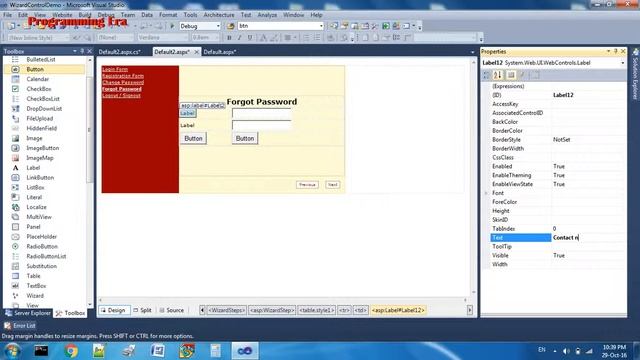Select the Label control in Toolbox
Screen dimensions: 640x360
44,168
